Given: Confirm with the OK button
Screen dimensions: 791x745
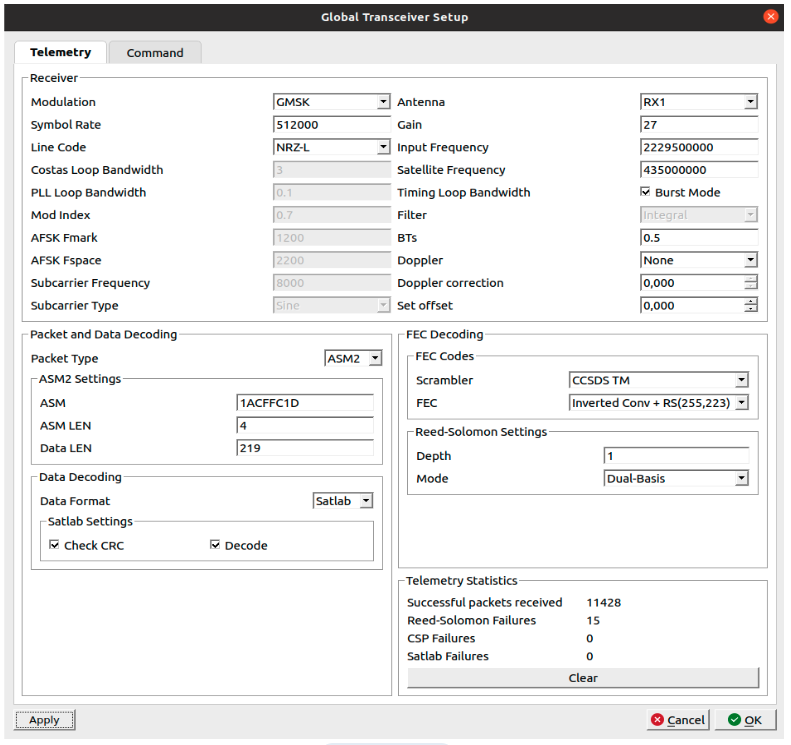Looking at the screenshot, I should point(745,720).
